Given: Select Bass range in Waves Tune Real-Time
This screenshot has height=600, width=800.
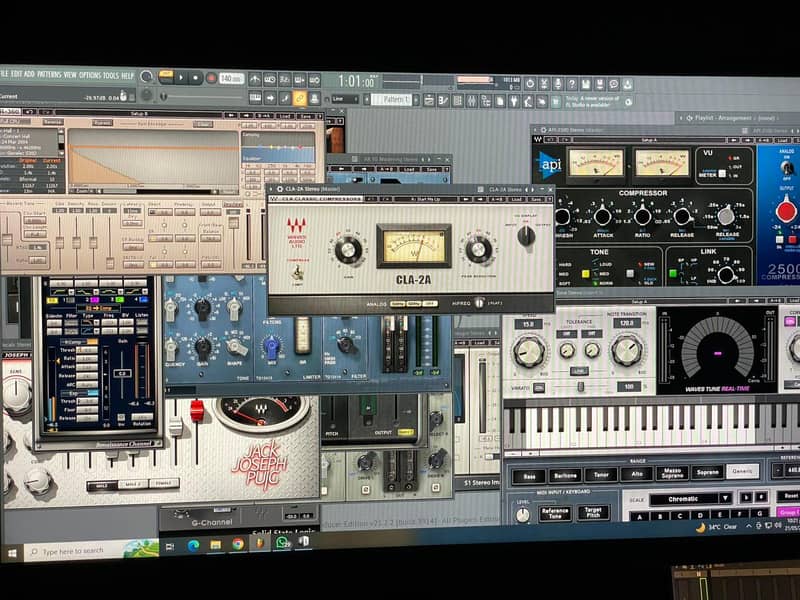Looking at the screenshot, I should point(529,476).
